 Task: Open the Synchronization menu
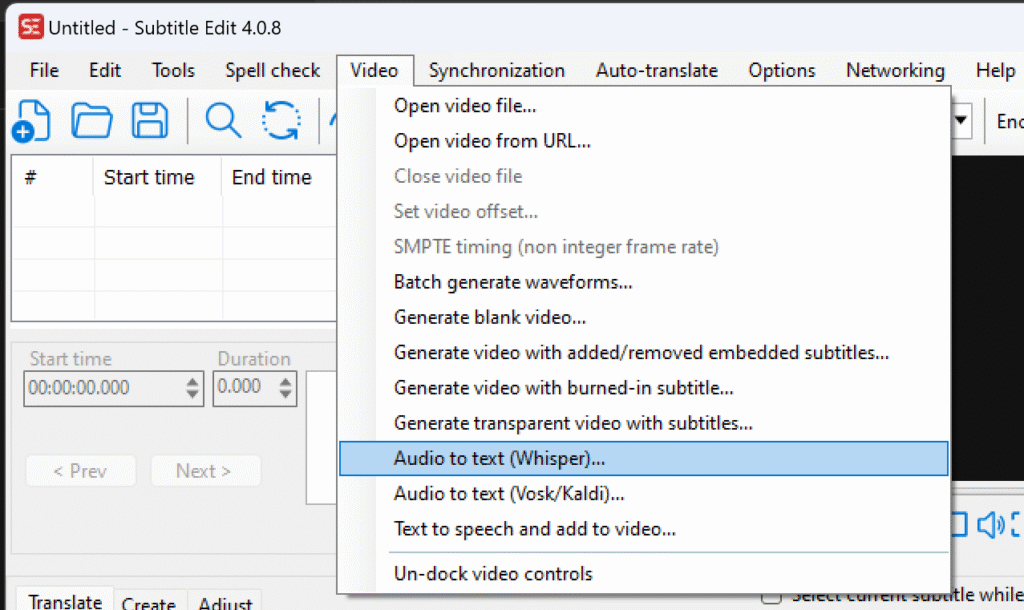click(x=496, y=70)
